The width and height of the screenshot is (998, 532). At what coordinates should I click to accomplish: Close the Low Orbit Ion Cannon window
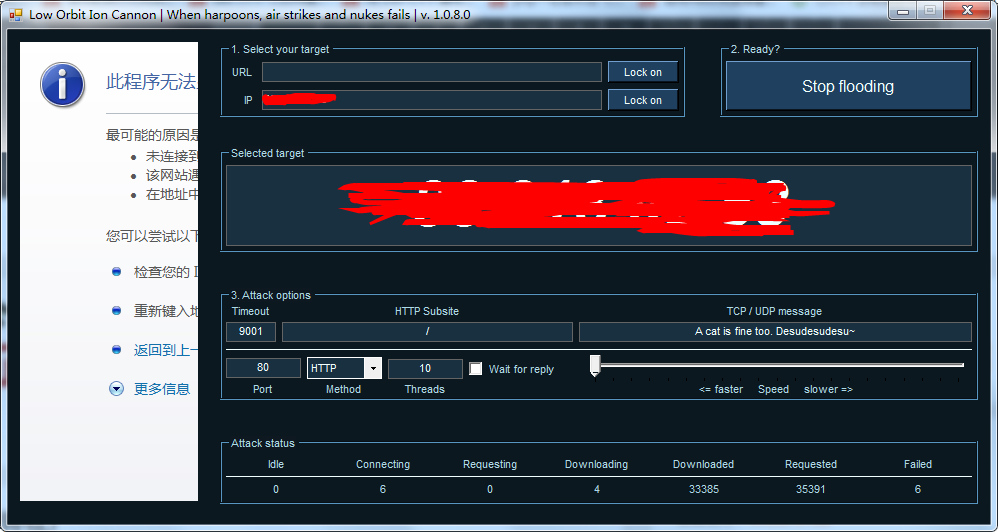point(967,10)
